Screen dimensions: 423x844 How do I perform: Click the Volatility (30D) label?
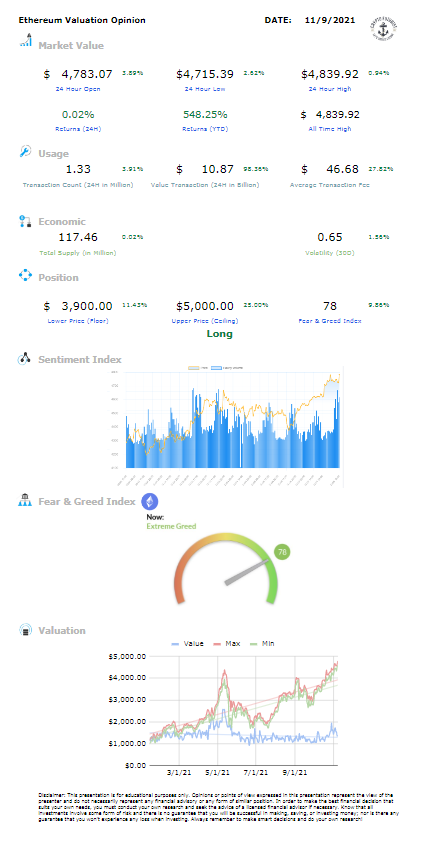tap(329, 252)
